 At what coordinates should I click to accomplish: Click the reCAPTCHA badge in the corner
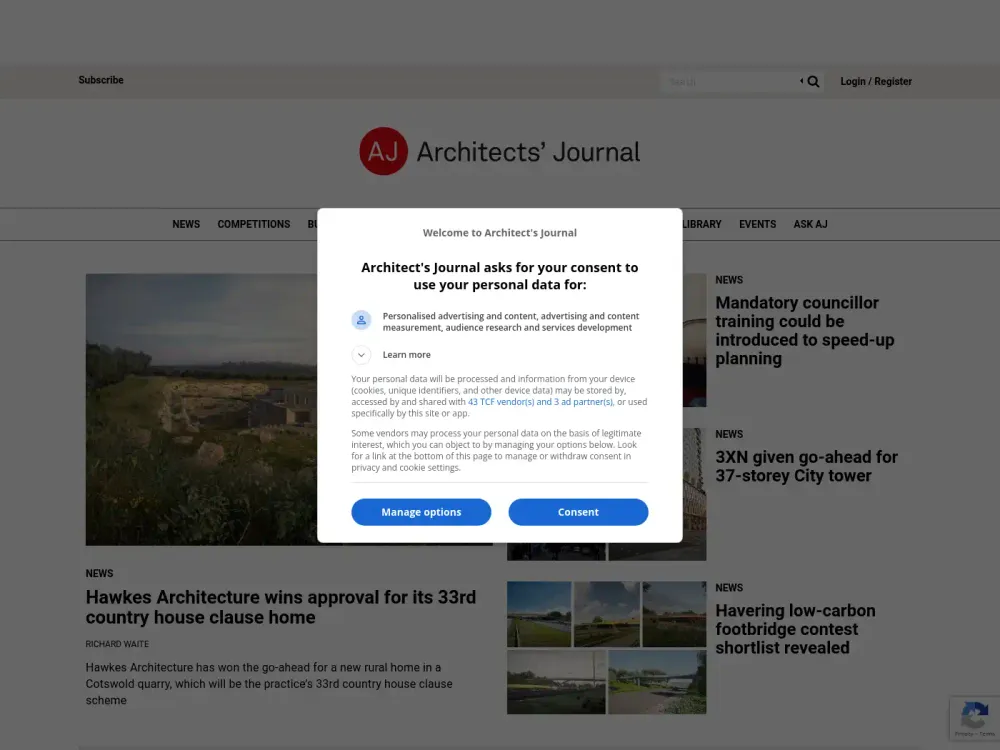tap(974, 718)
